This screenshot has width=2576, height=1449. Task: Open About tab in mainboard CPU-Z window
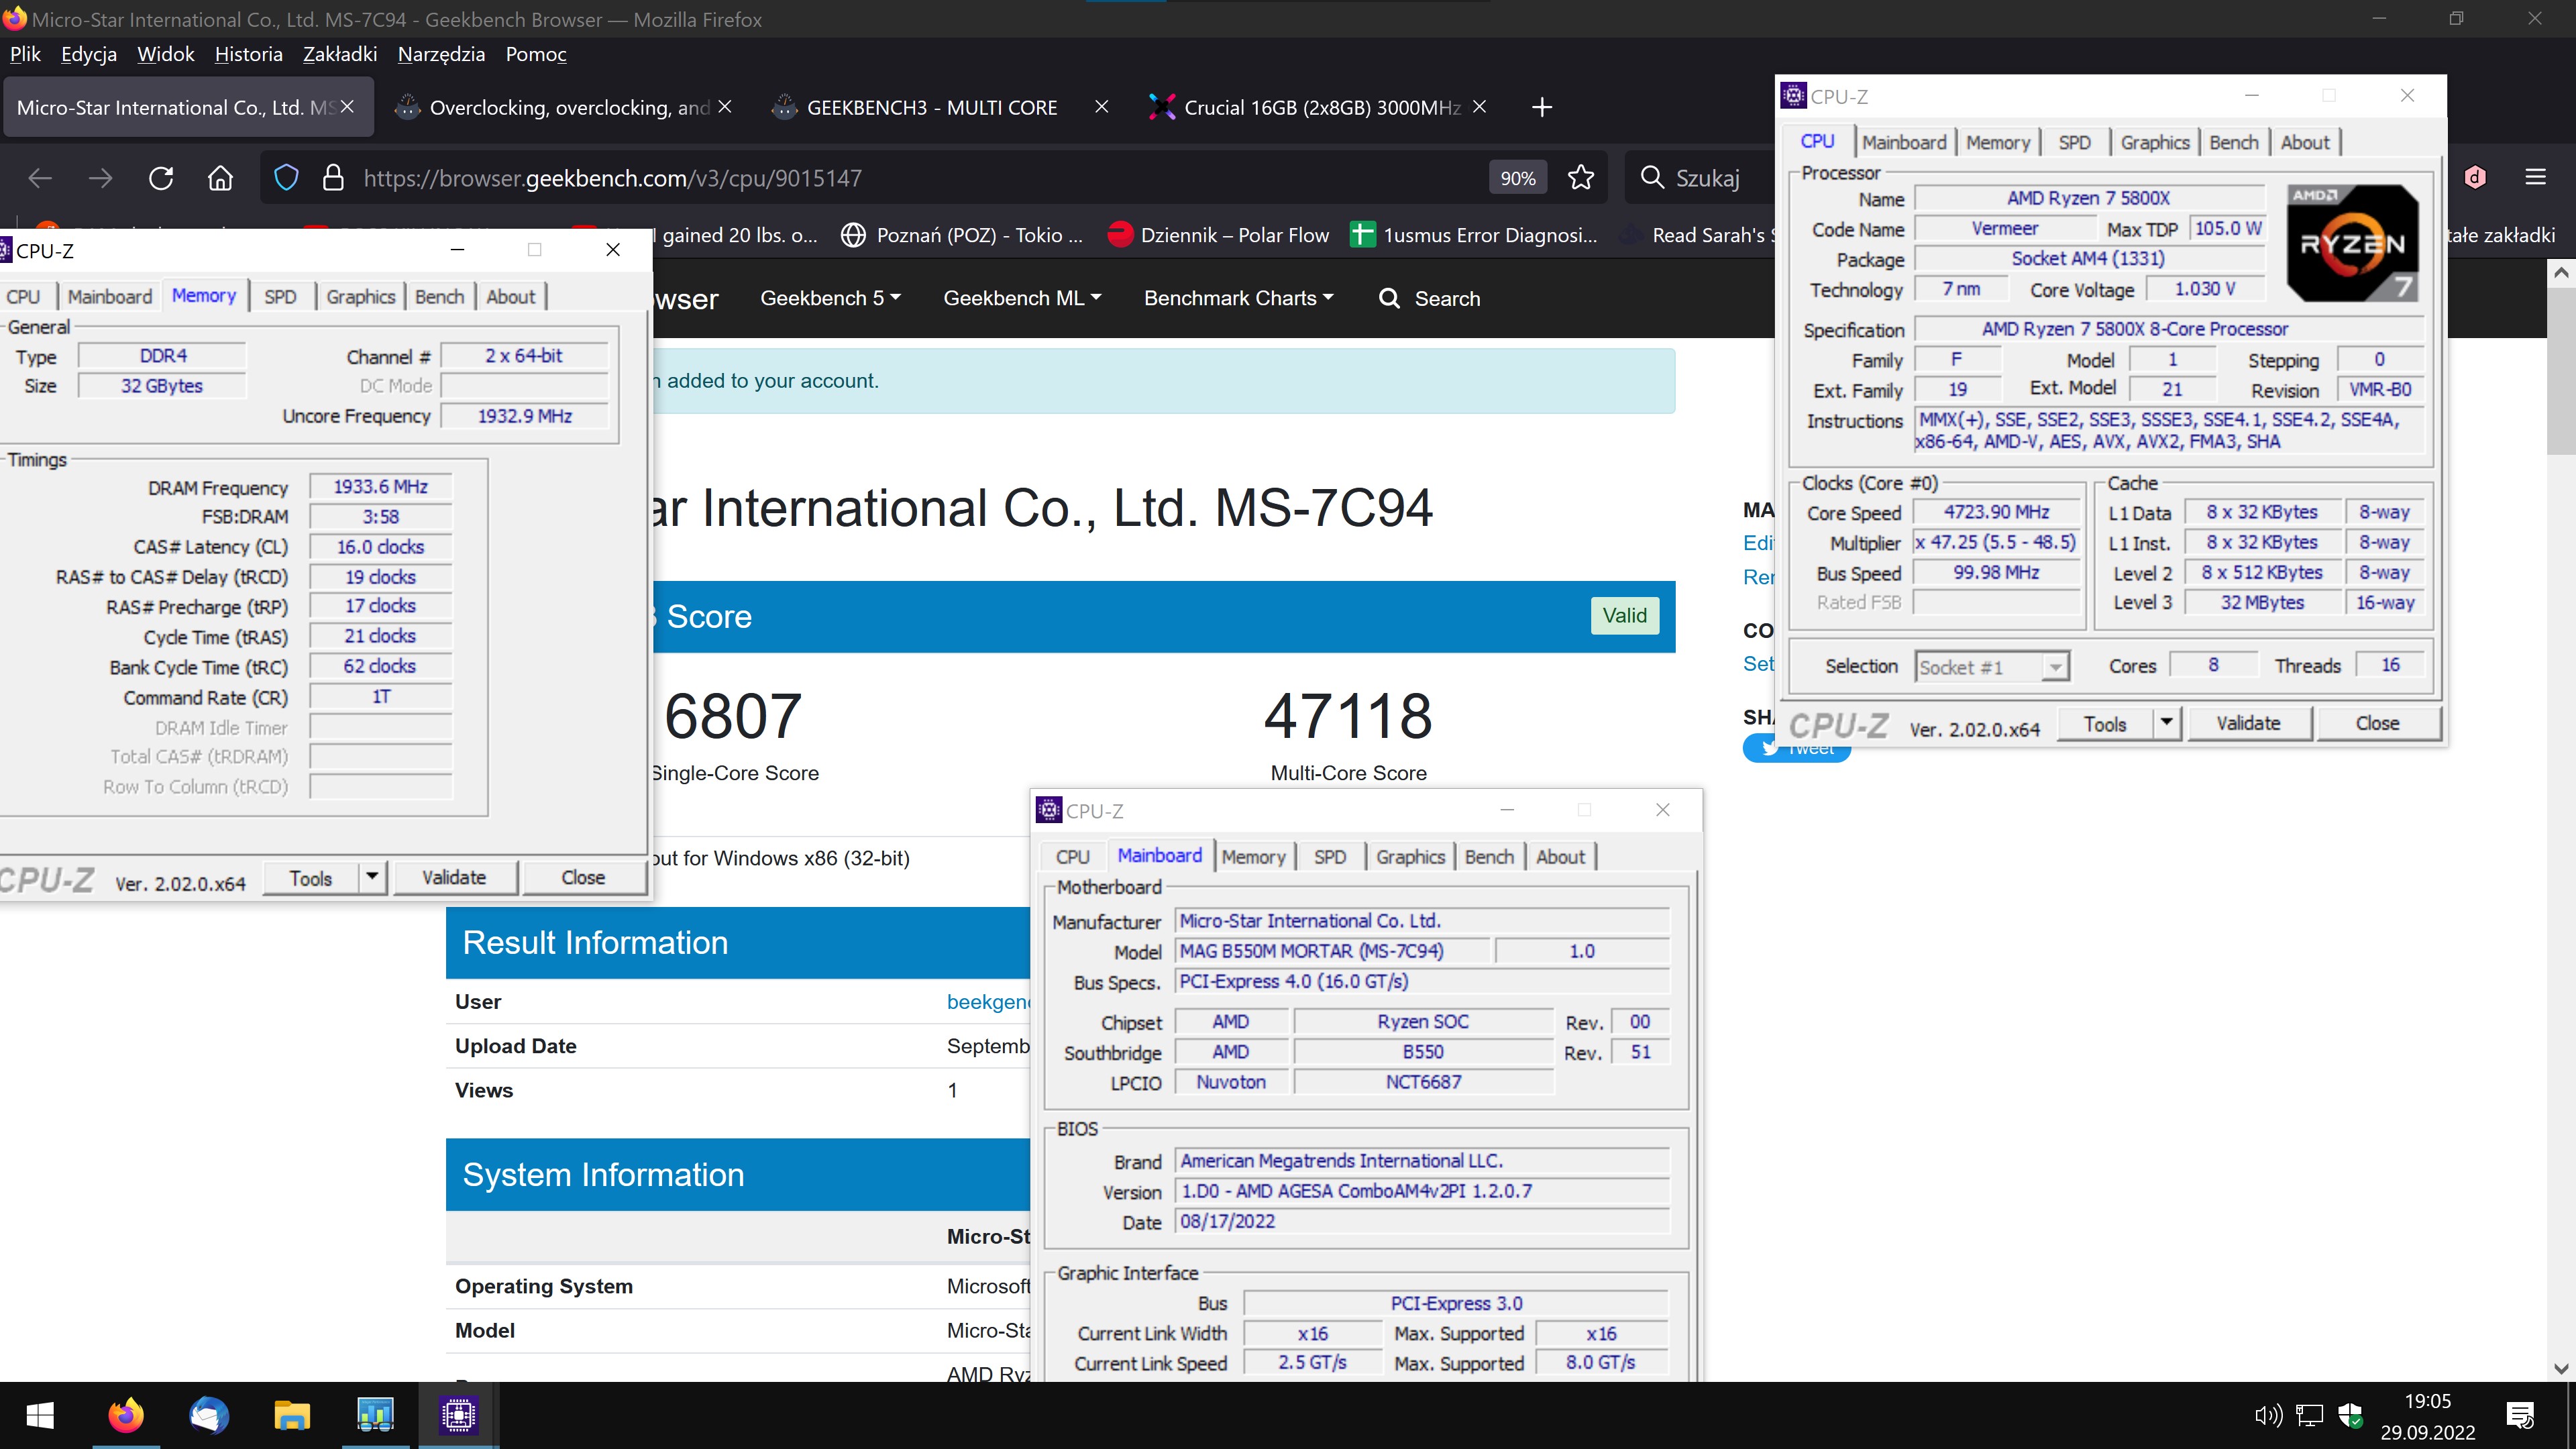click(1560, 856)
